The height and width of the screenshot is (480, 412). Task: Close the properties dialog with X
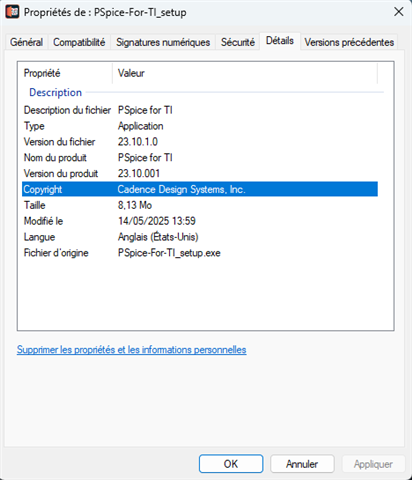click(399, 12)
